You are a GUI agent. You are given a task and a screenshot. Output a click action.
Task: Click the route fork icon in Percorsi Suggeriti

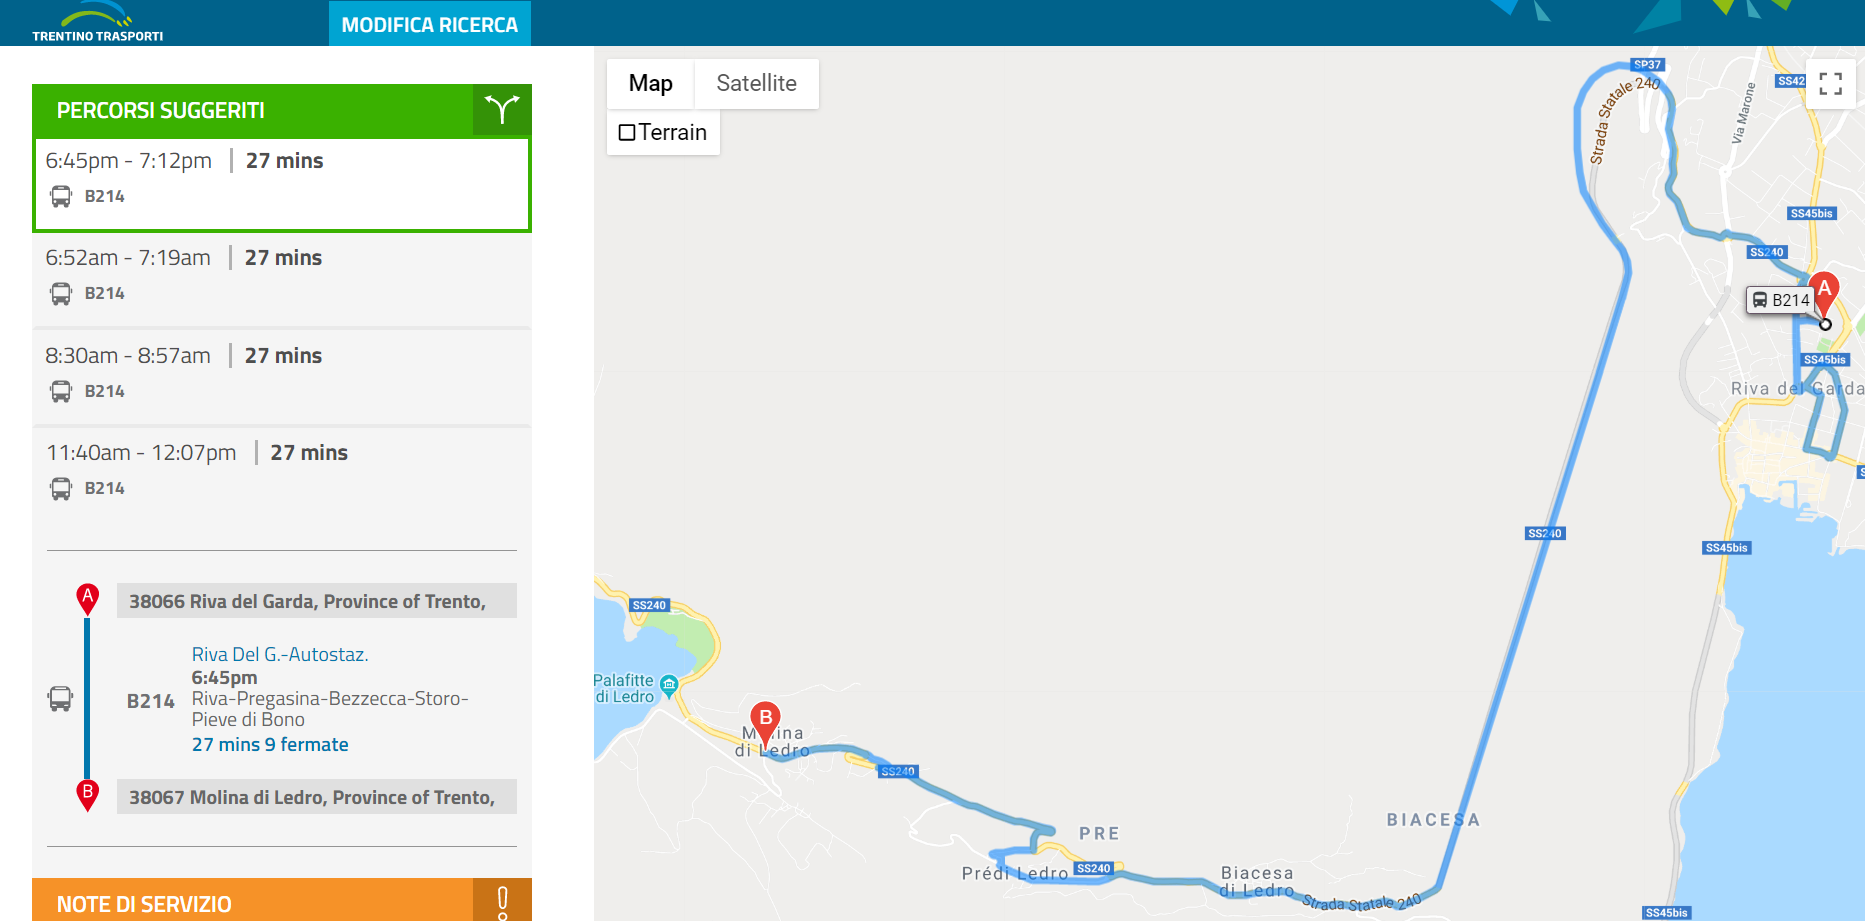coord(502,110)
